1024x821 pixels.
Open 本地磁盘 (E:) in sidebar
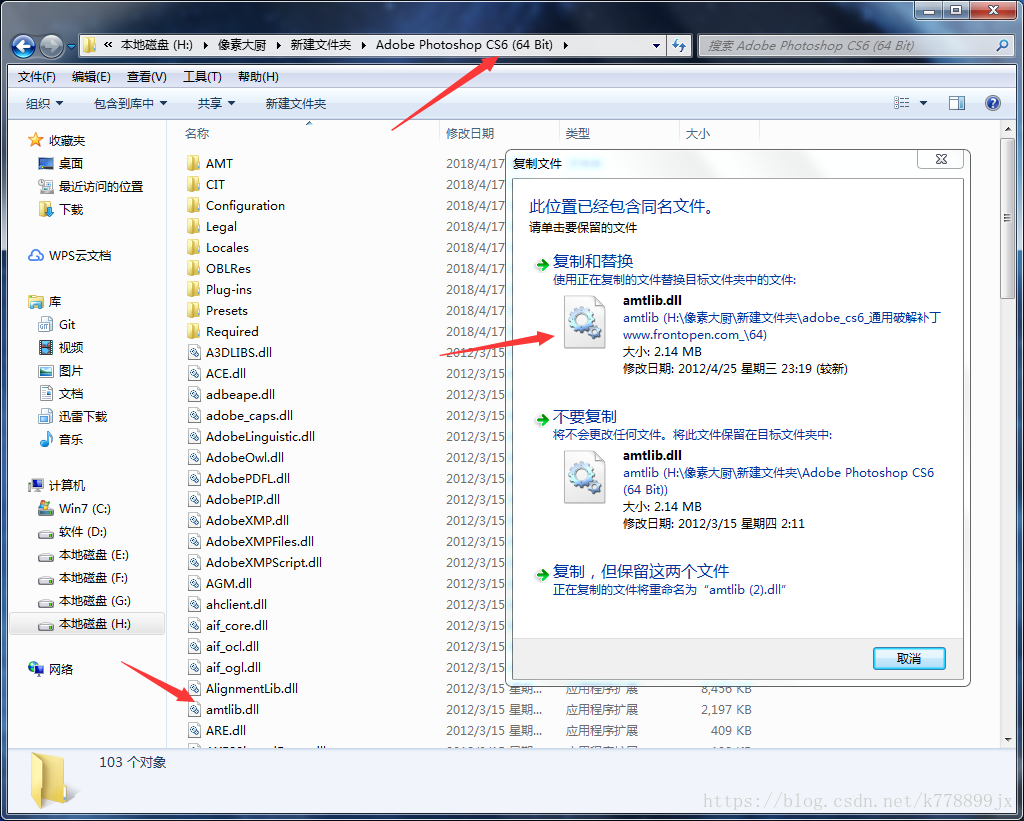84,555
